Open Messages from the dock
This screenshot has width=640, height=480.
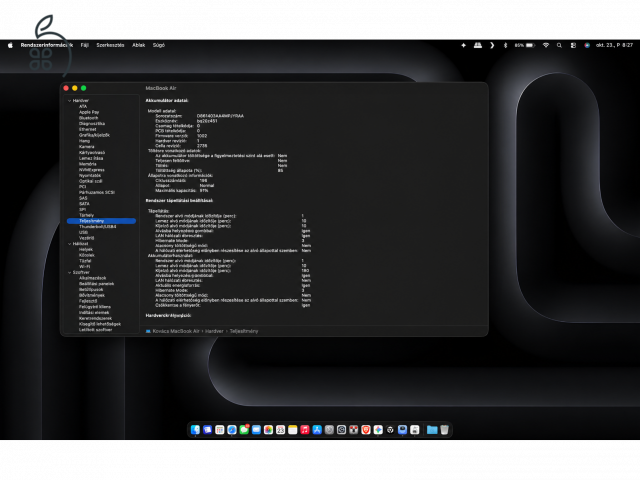pos(244,429)
